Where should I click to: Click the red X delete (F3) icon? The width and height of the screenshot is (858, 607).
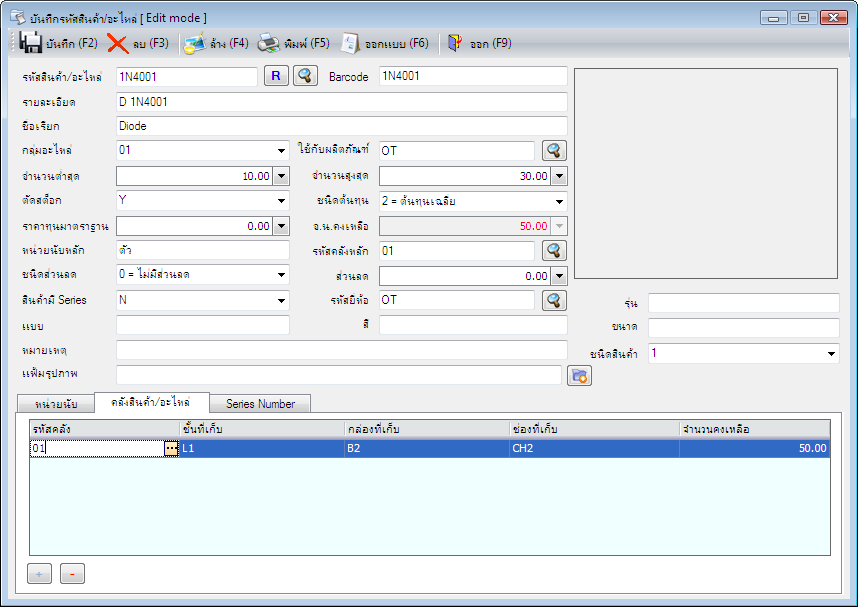click(x=118, y=43)
